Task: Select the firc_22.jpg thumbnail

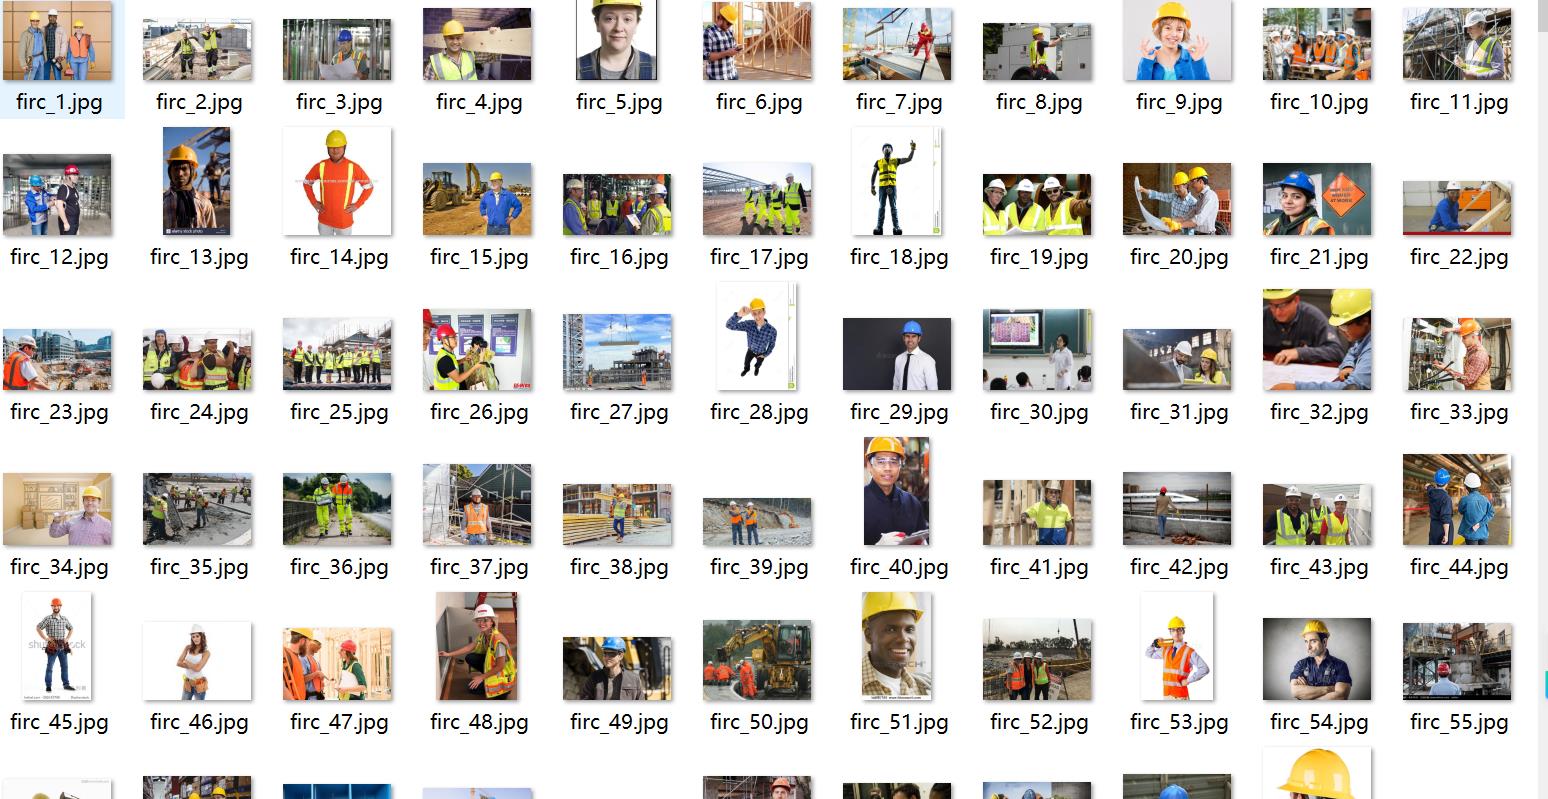Action: [1457, 208]
